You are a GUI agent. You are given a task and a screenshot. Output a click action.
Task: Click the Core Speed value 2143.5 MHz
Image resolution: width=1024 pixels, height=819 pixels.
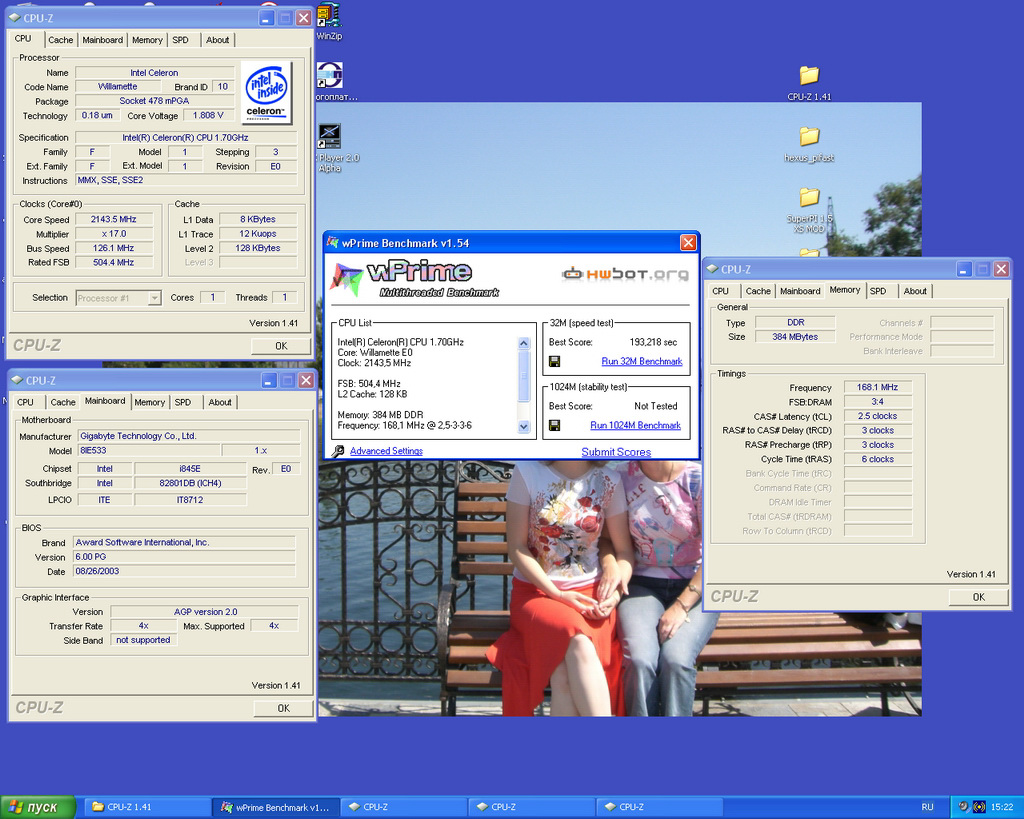pyautogui.click(x=114, y=219)
